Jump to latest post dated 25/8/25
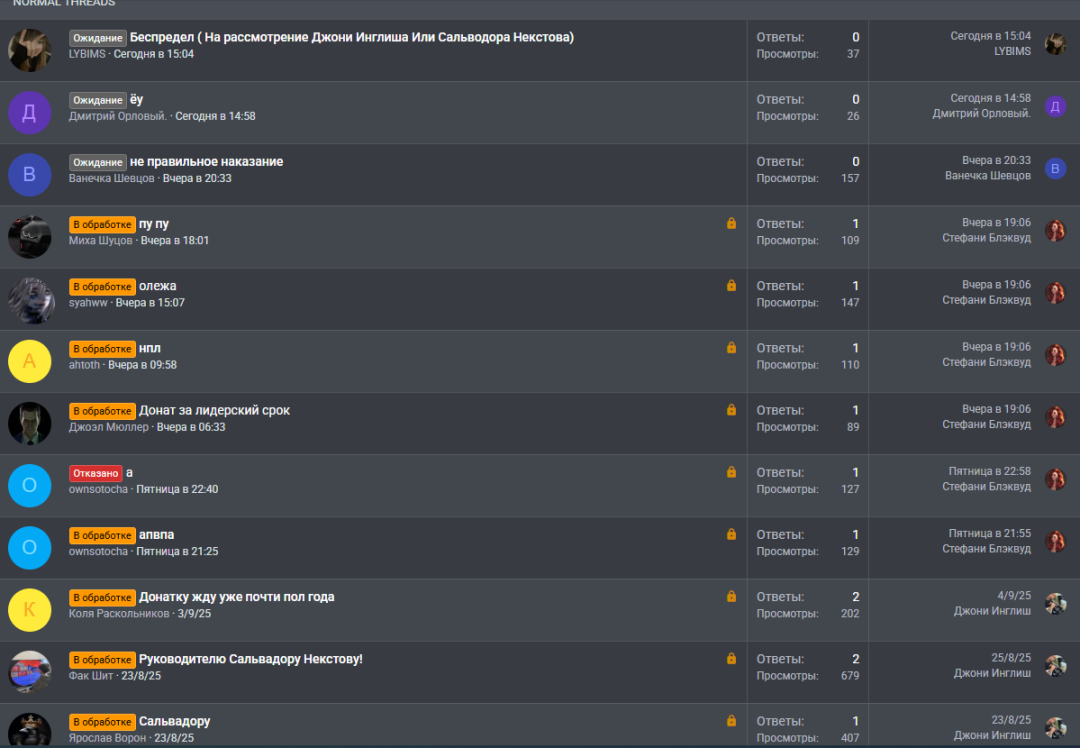The image size is (1080, 748). point(1011,658)
